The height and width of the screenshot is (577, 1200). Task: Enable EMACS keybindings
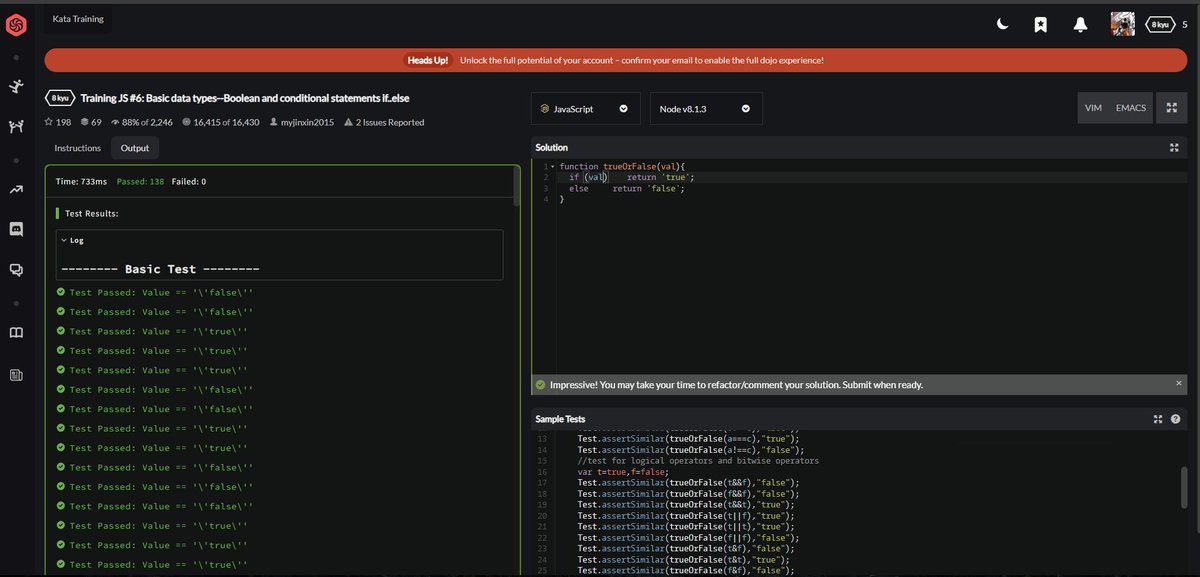(1131, 108)
